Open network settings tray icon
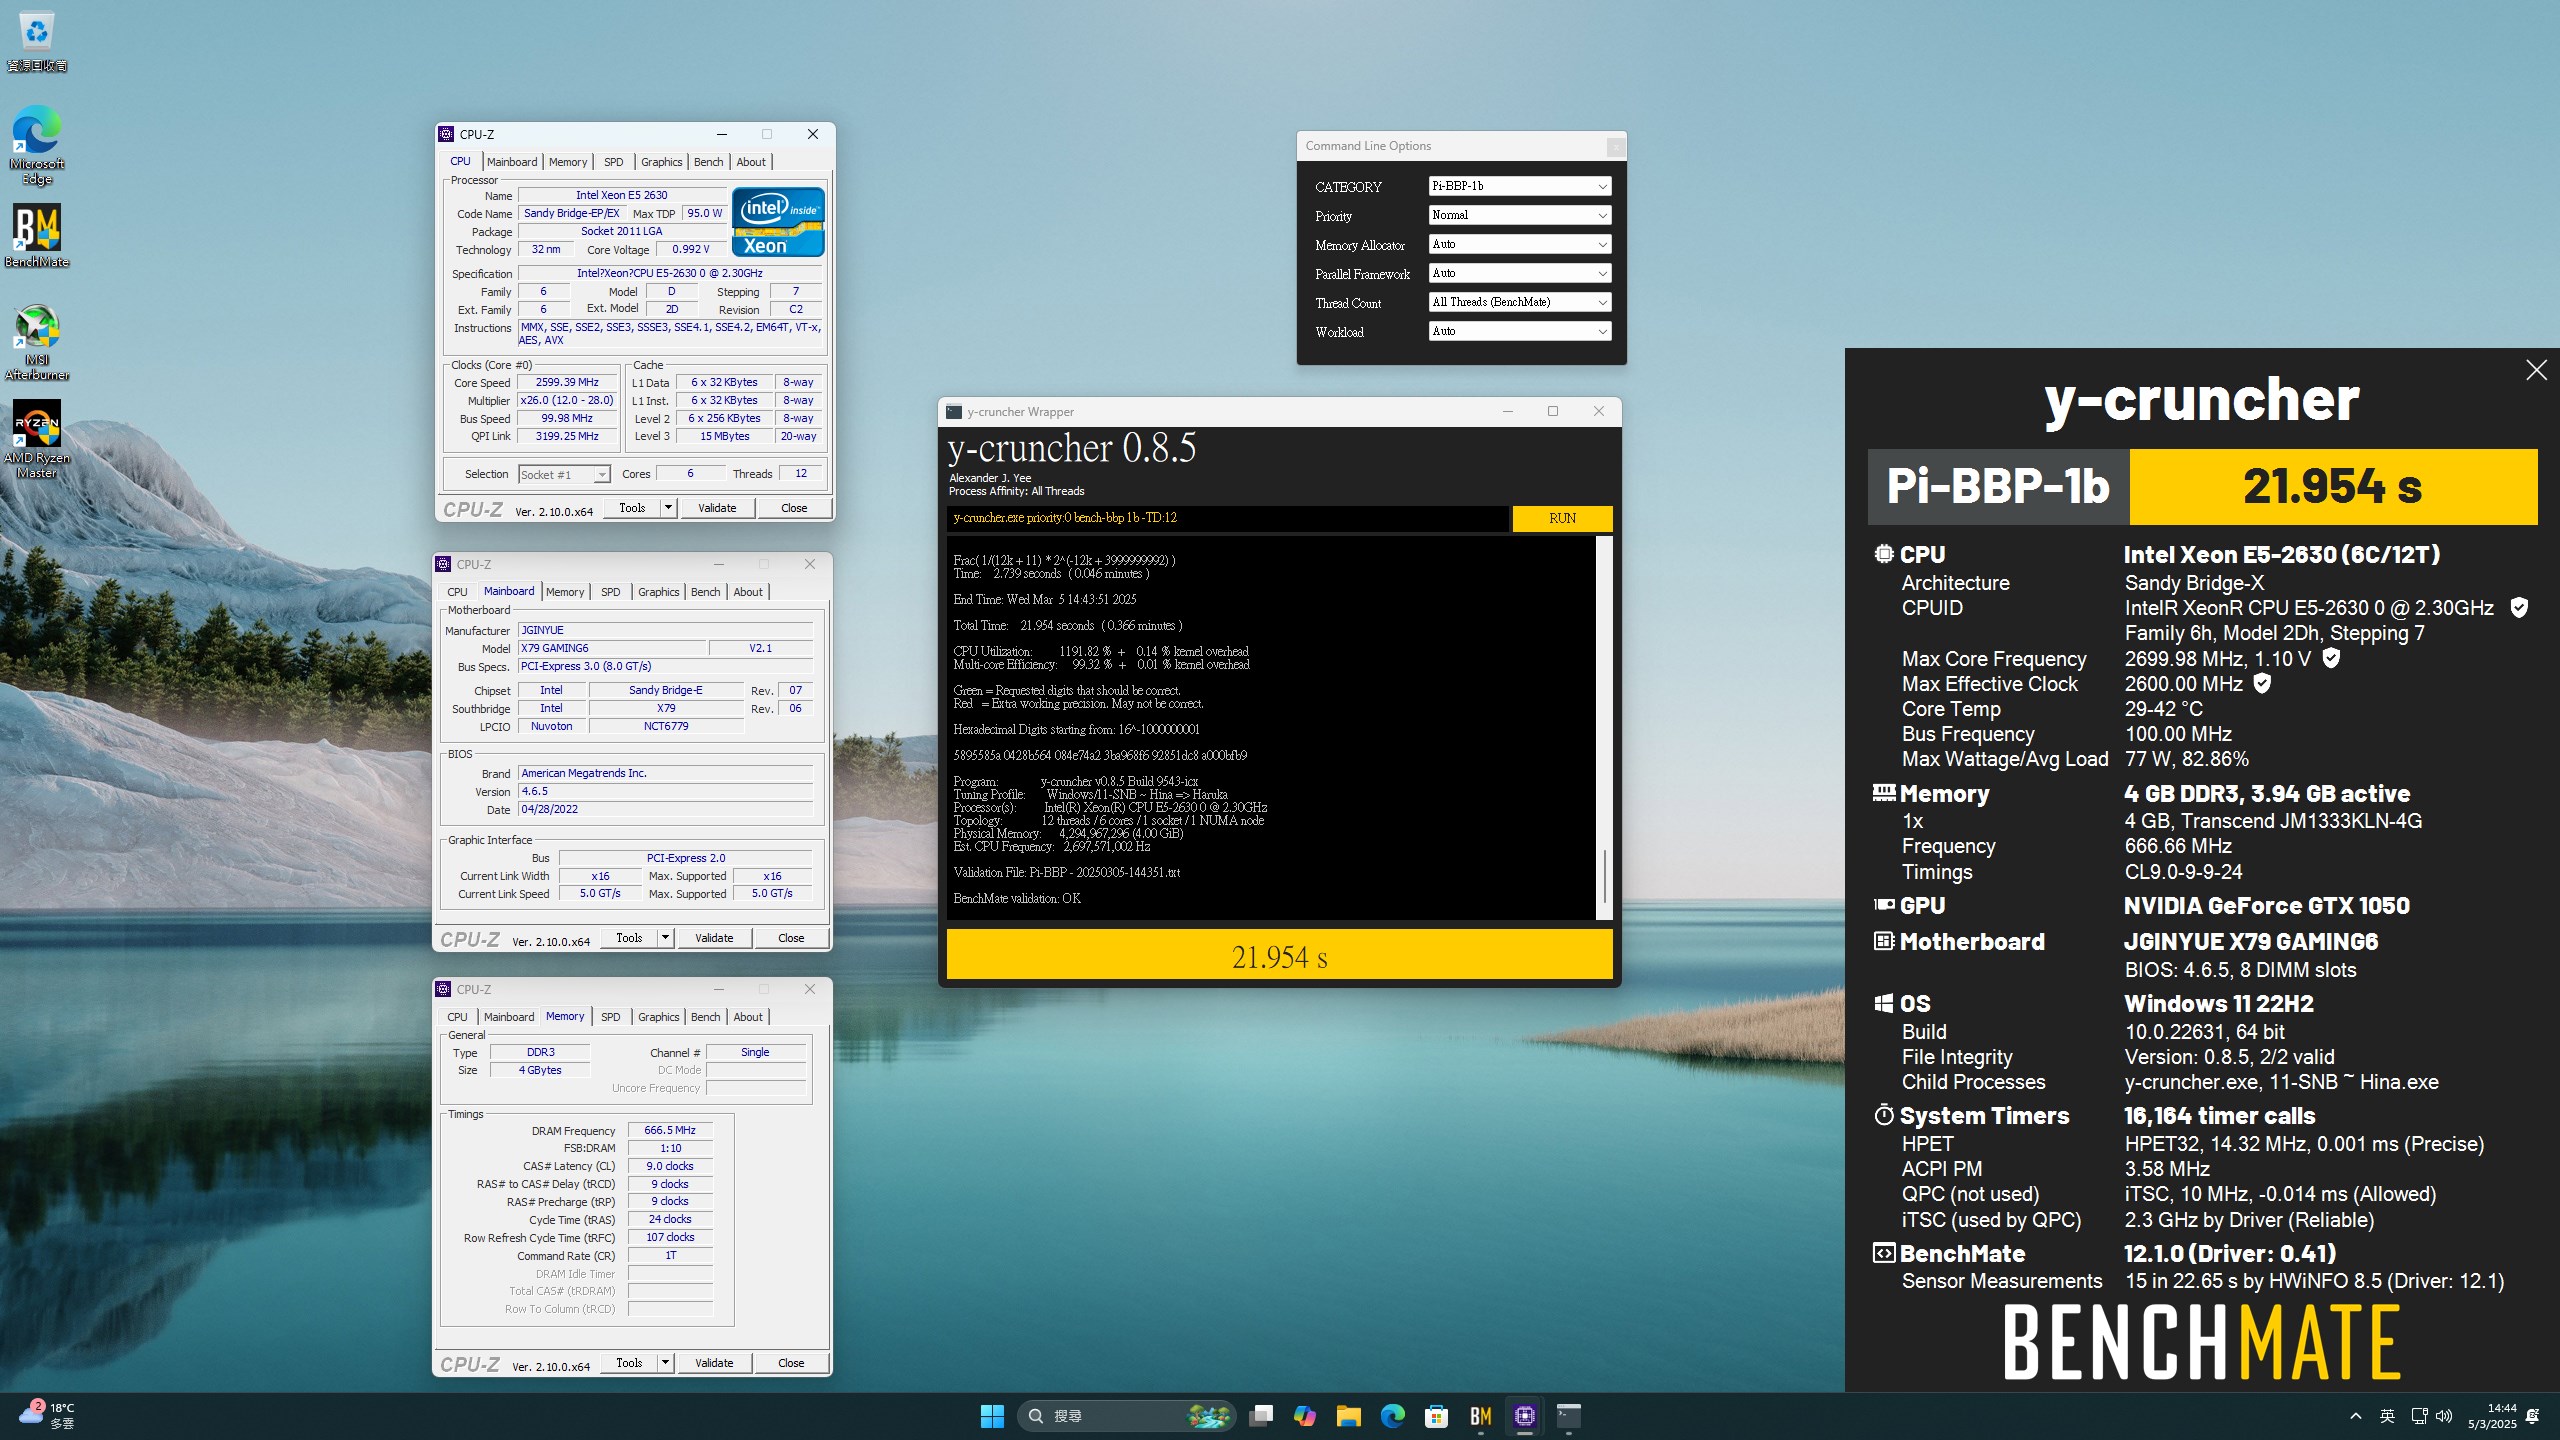Image resolution: width=2560 pixels, height=1440 pixels. (2419, 1416)
